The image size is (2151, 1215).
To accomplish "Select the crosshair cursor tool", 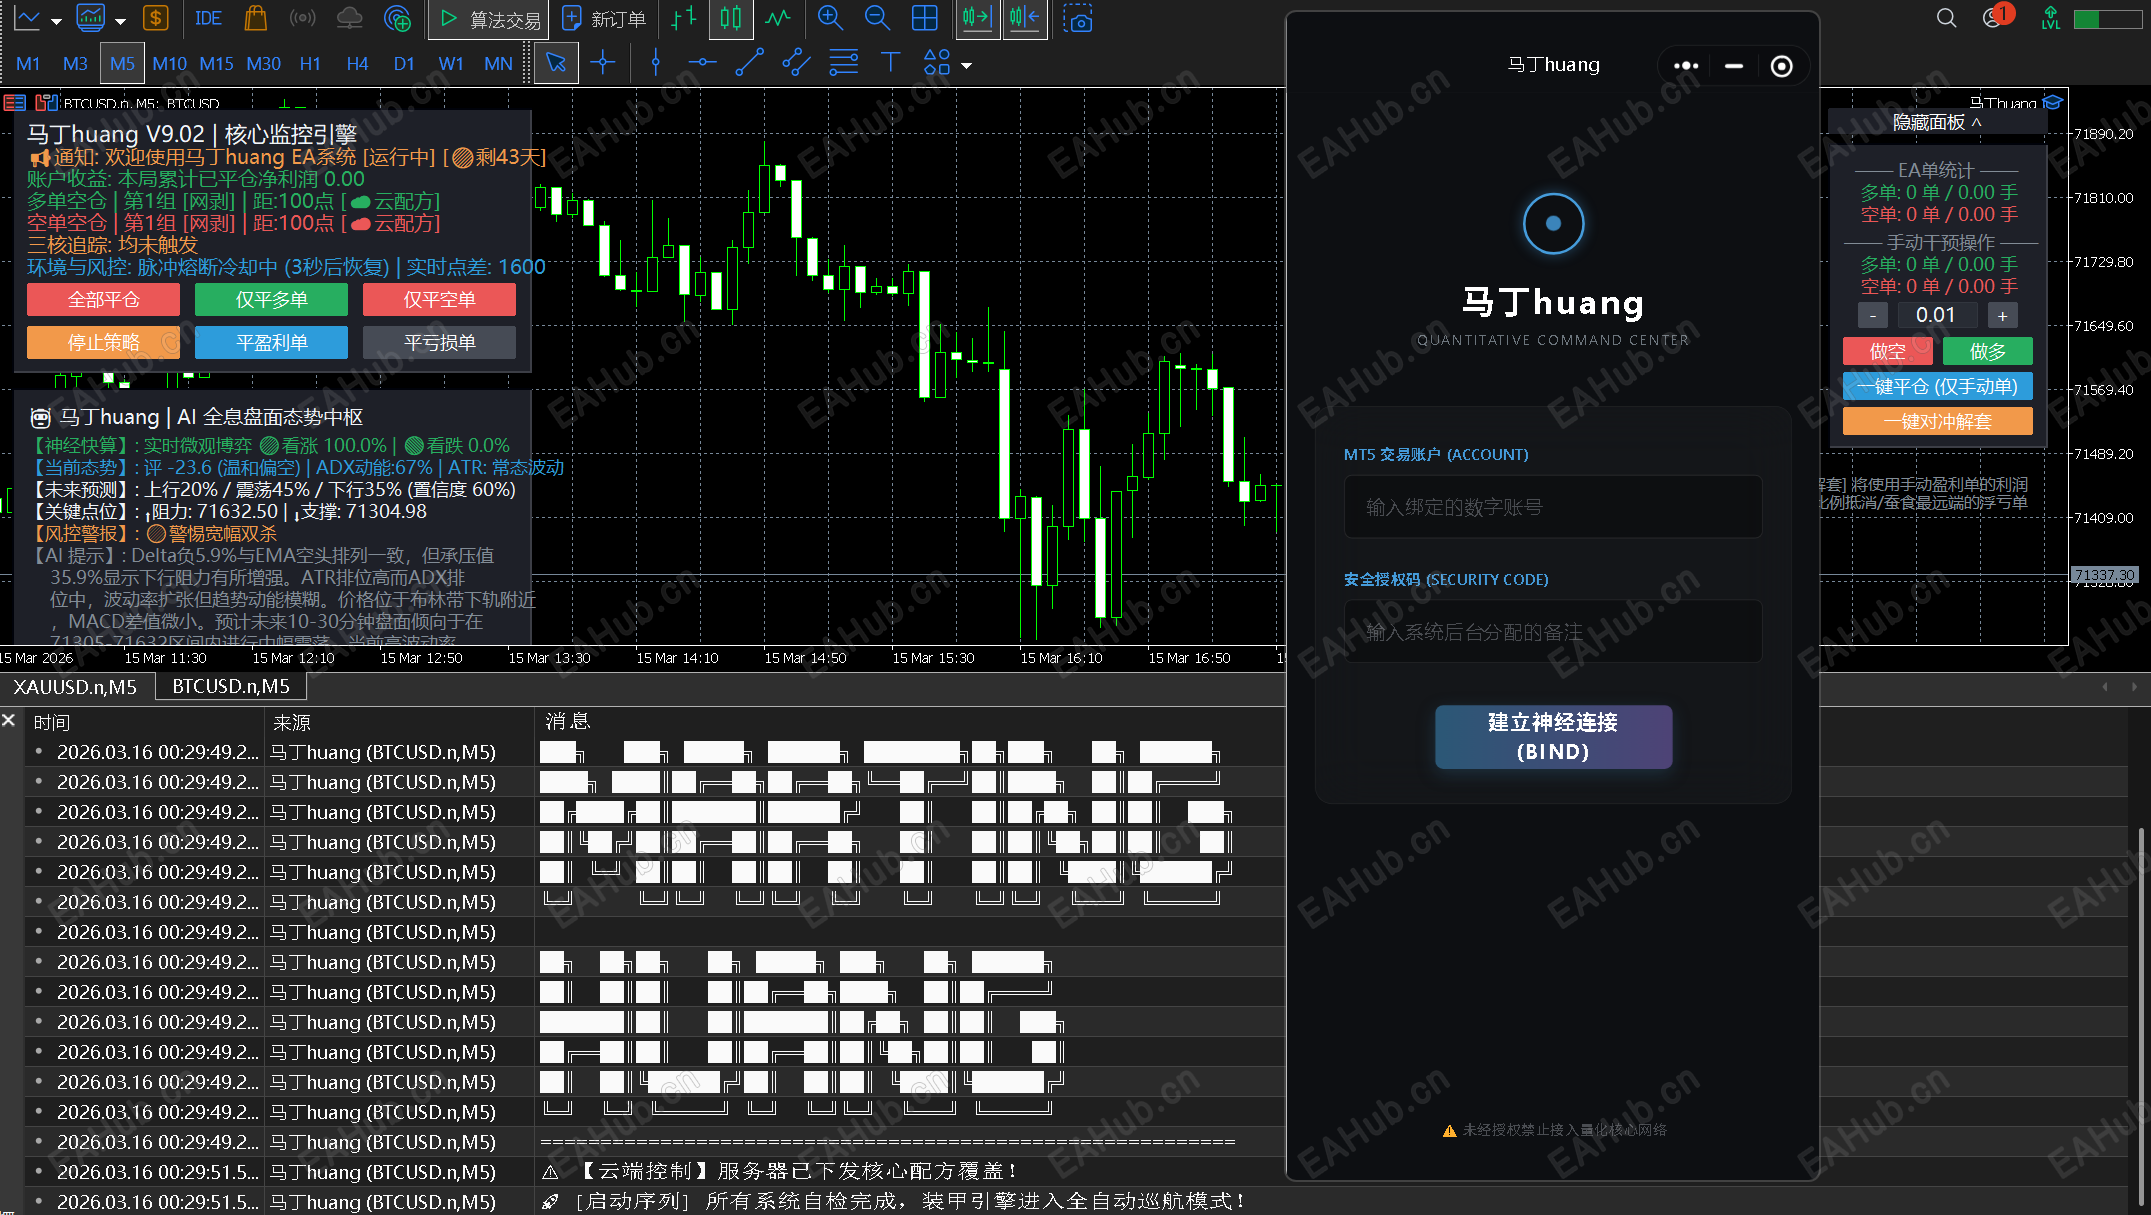I will pyautogui.click(x=603, y=63).
